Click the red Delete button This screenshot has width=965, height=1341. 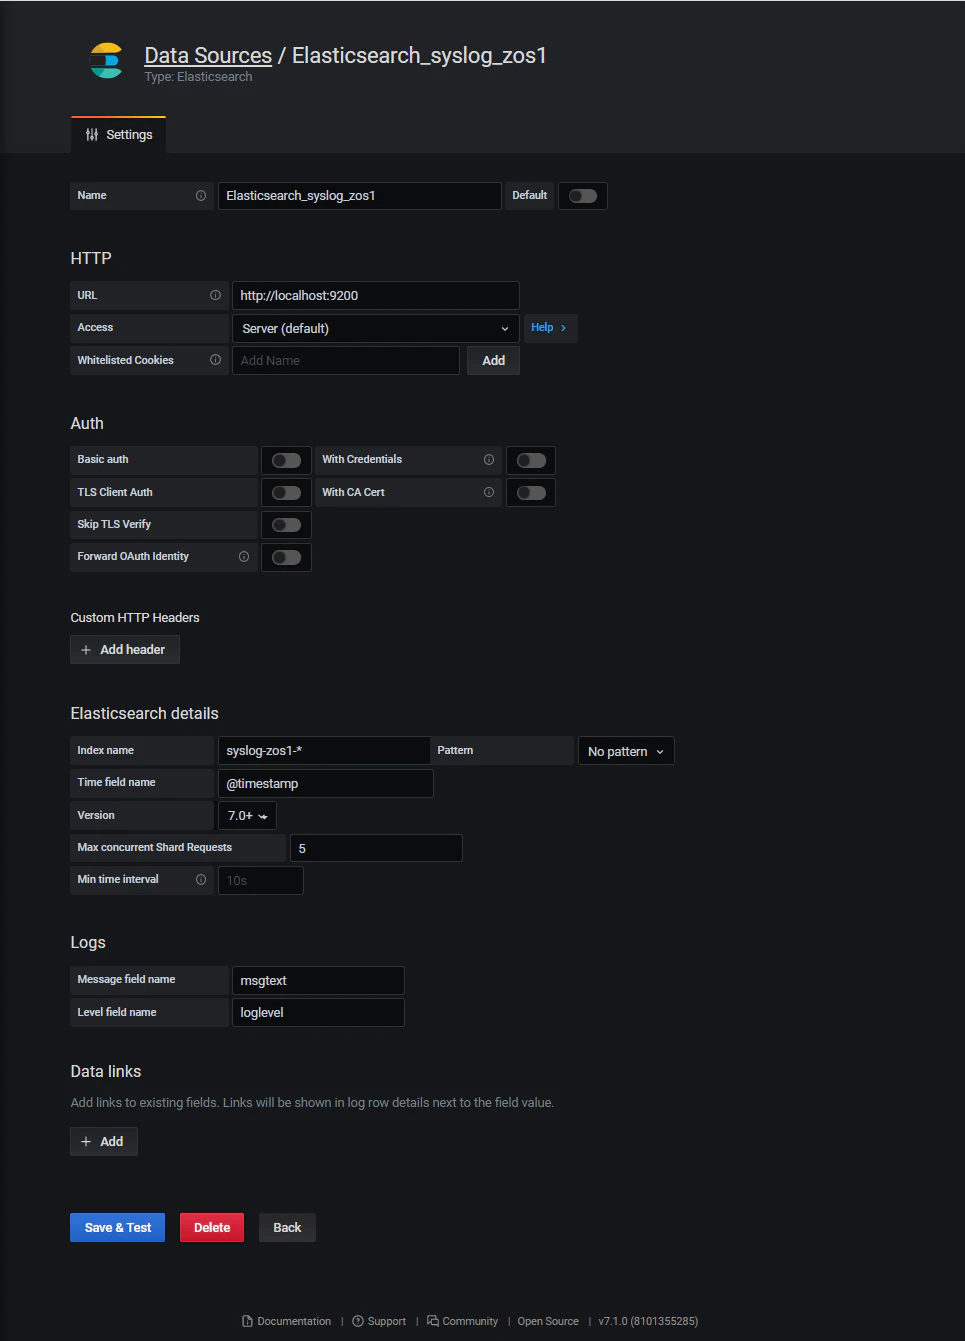pos(212,1228)
